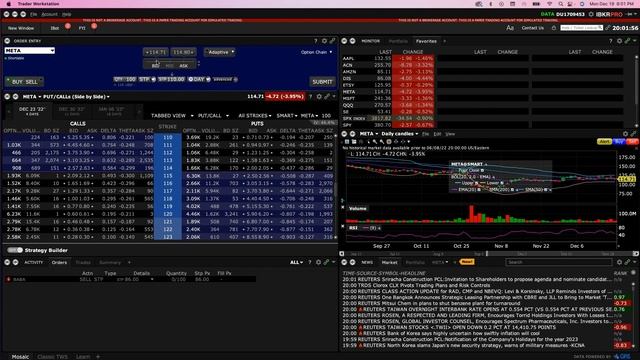Open Account menu in TWS
The image size is (640, 360).
point(49,14)
